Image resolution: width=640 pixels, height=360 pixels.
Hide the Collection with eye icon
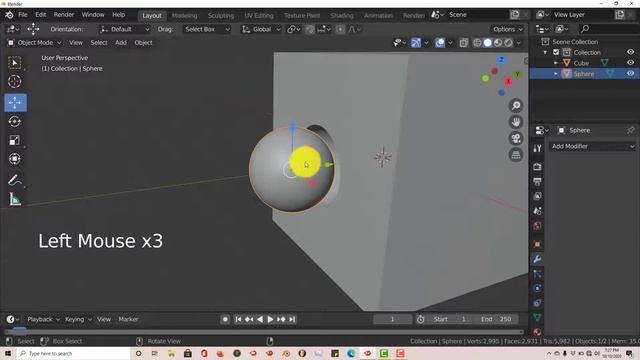pyautogui.click(x=631, y=52)
